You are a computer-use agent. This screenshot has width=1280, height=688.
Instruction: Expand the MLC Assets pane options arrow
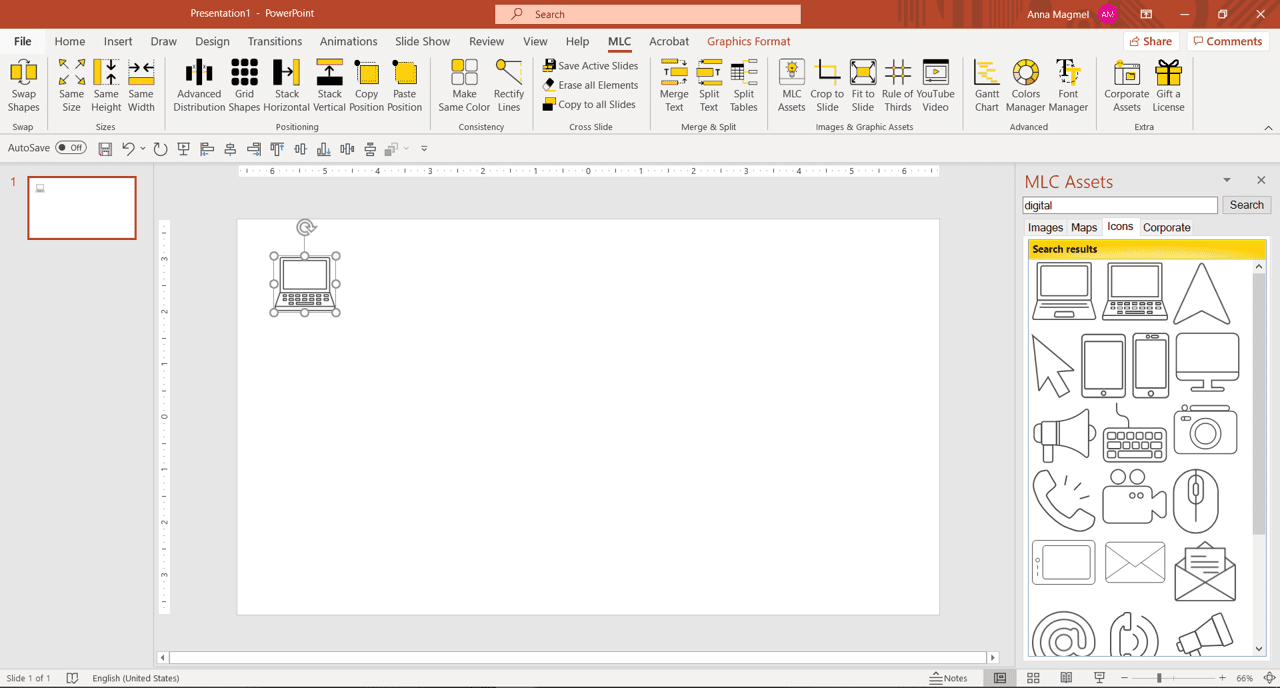coord(1227,181)
